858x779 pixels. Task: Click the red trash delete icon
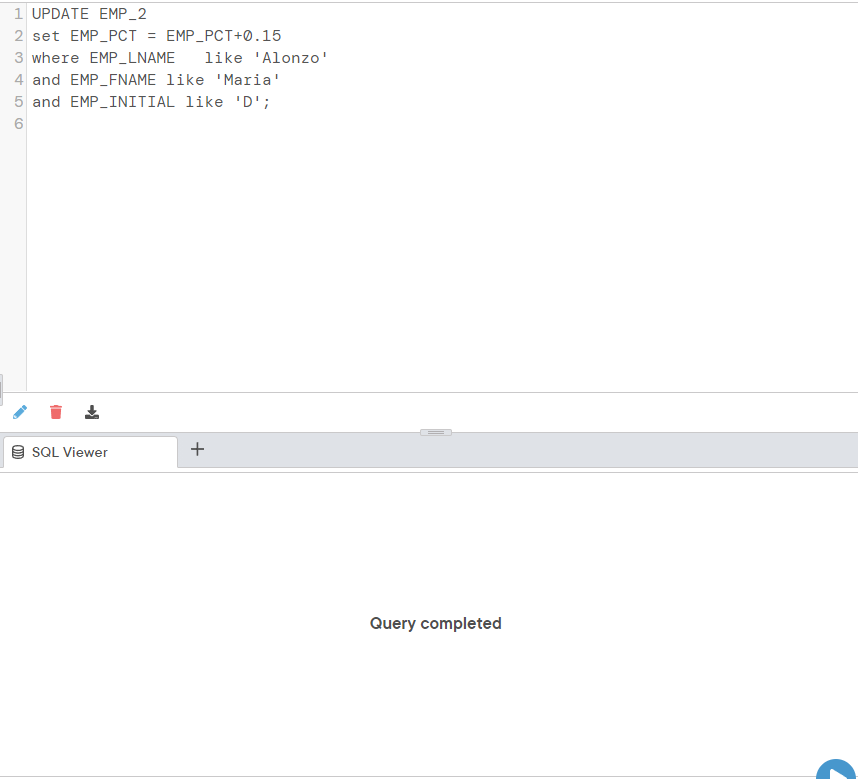[55, 412]
